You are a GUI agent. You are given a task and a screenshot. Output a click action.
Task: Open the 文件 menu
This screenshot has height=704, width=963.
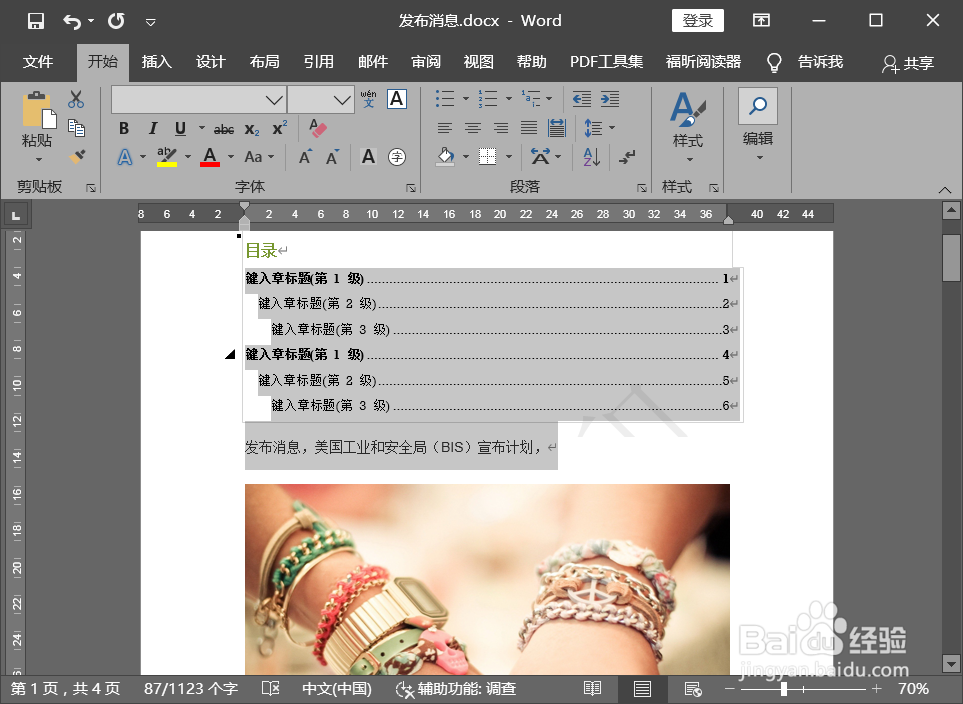coord(38,62)
